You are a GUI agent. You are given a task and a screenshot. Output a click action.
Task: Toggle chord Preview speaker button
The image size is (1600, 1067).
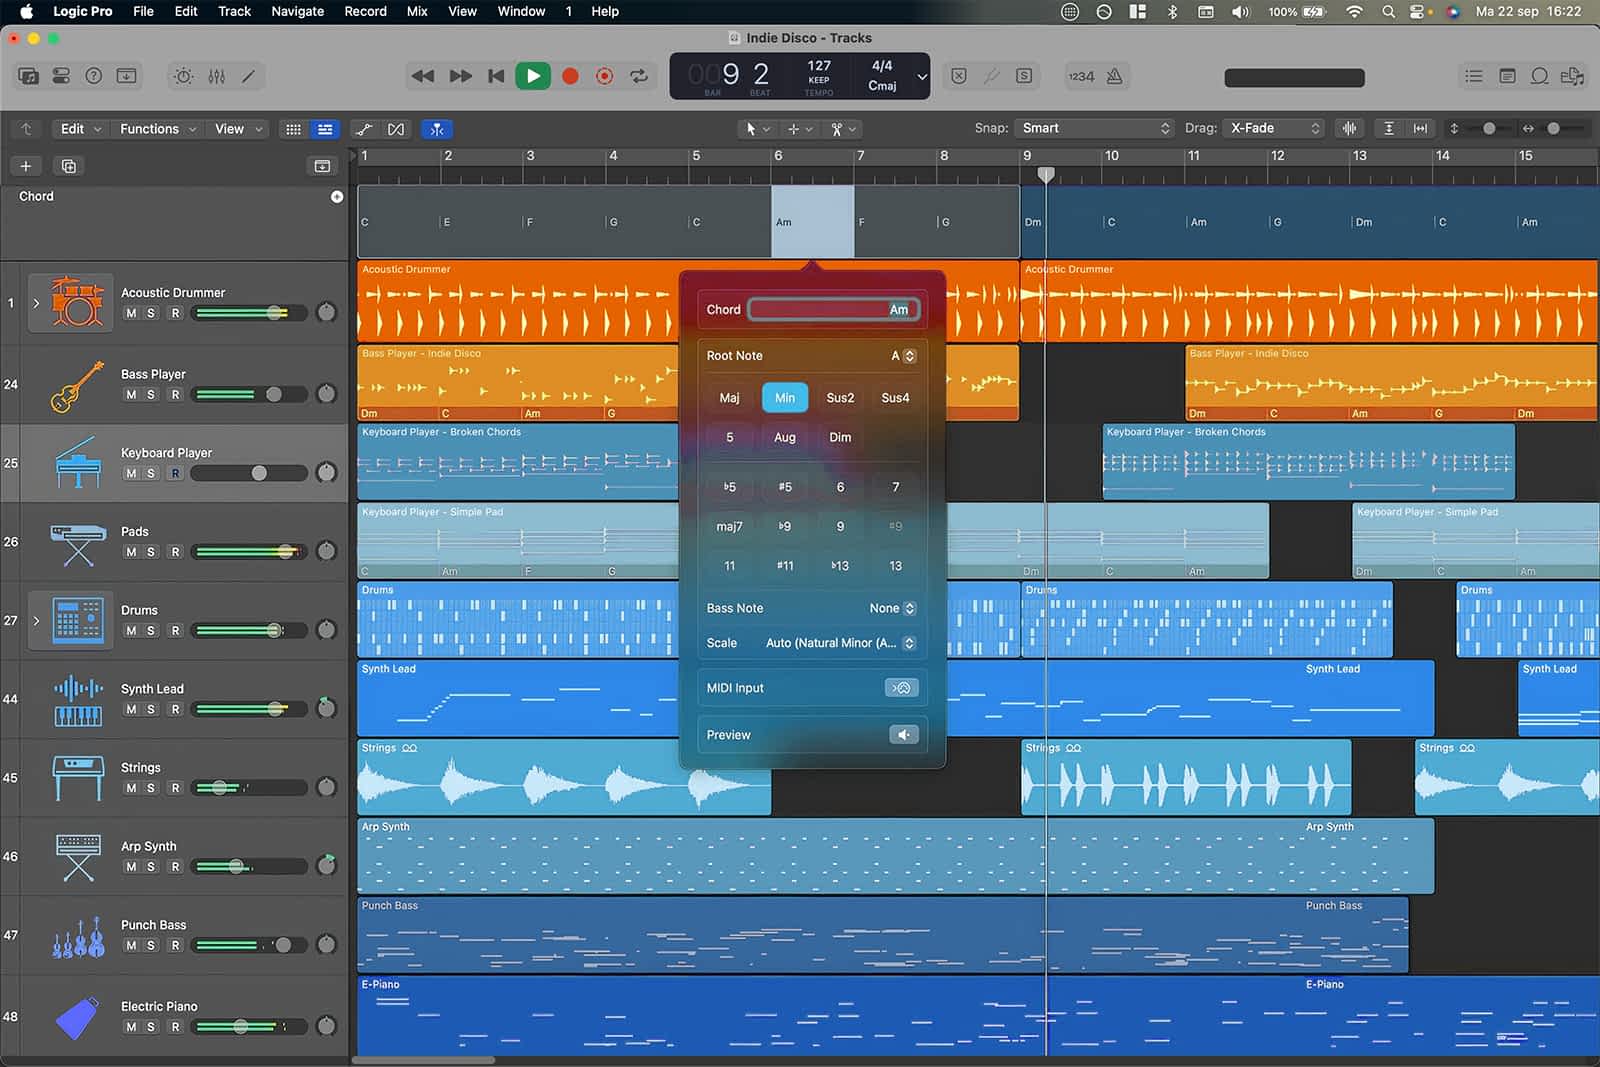point(903,735)
